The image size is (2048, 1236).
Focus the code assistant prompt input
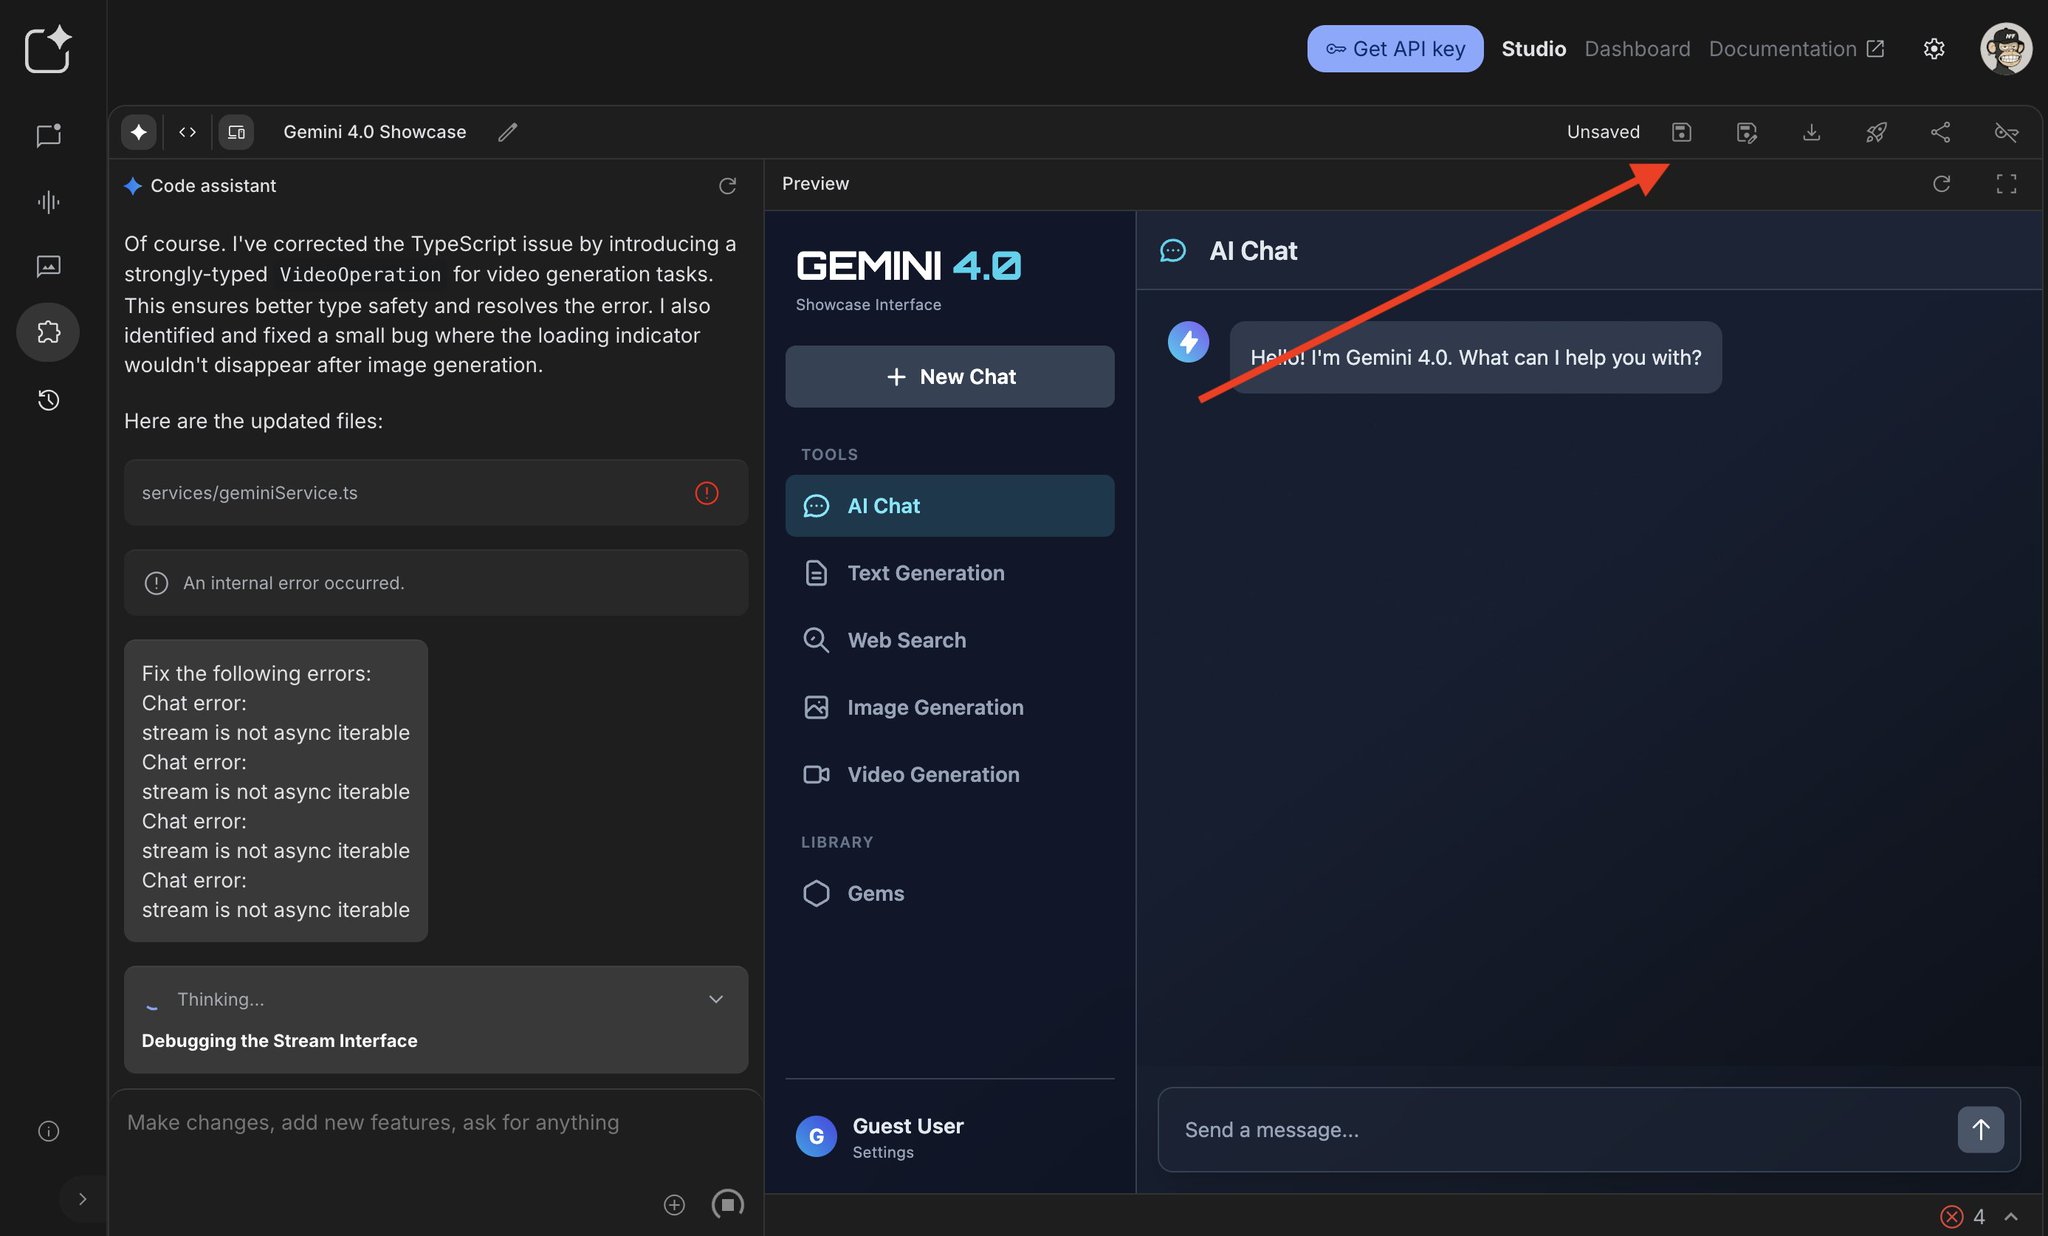click(x=436, y=1123)
